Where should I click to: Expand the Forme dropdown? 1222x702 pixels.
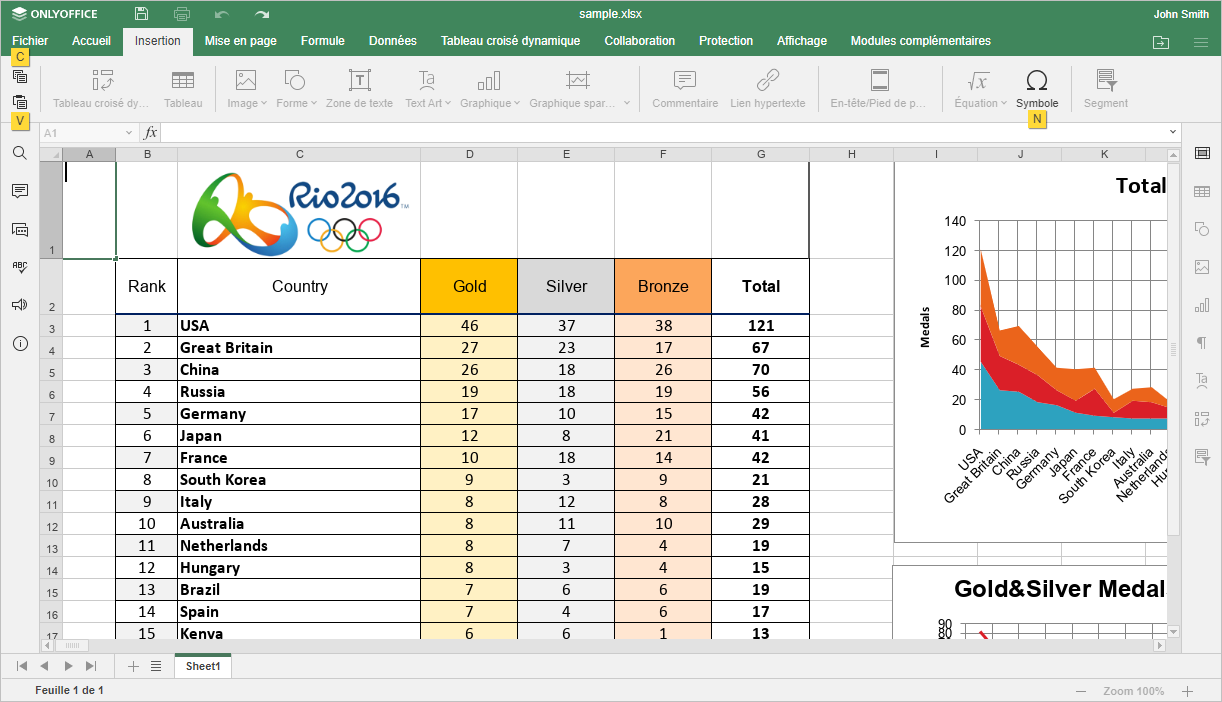click(313, 103)
